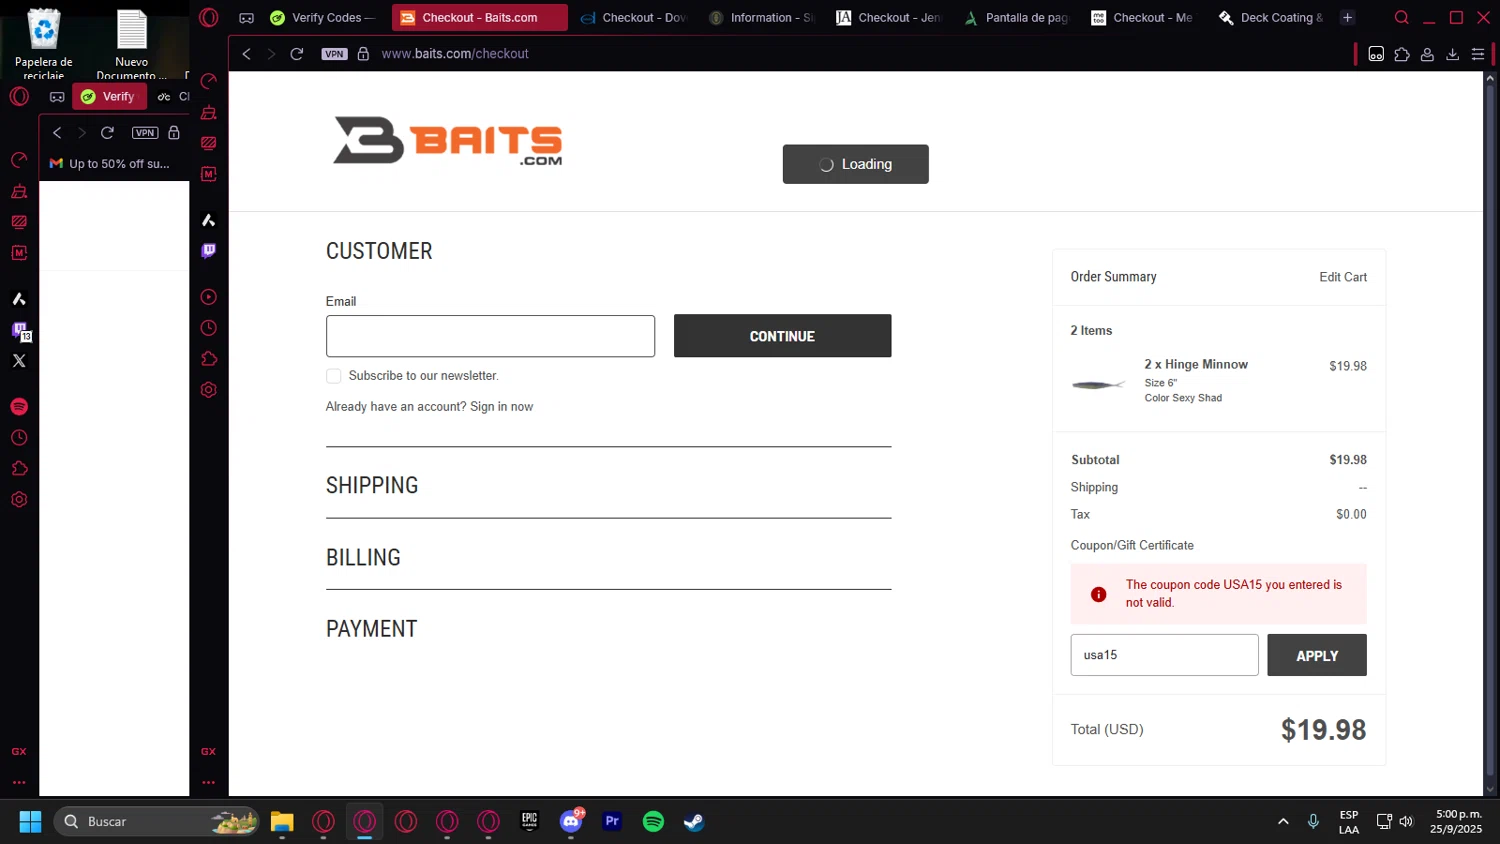The height and width of the screenshot is (844, 1500).
Task: Click the taskbar Buscar search box
Action: [x=157, y=821]
